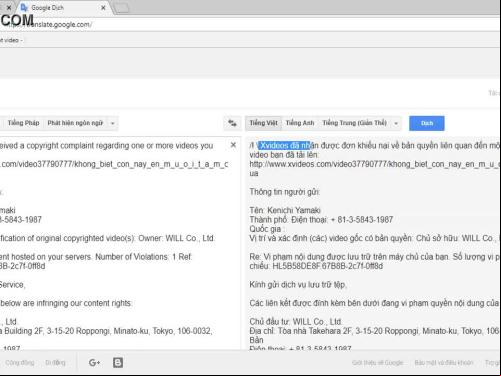Select Tiếng Trung (Giản Thể) target language
Screen dimensions: 501x376
pyautogui.click(x=354, y=123)
